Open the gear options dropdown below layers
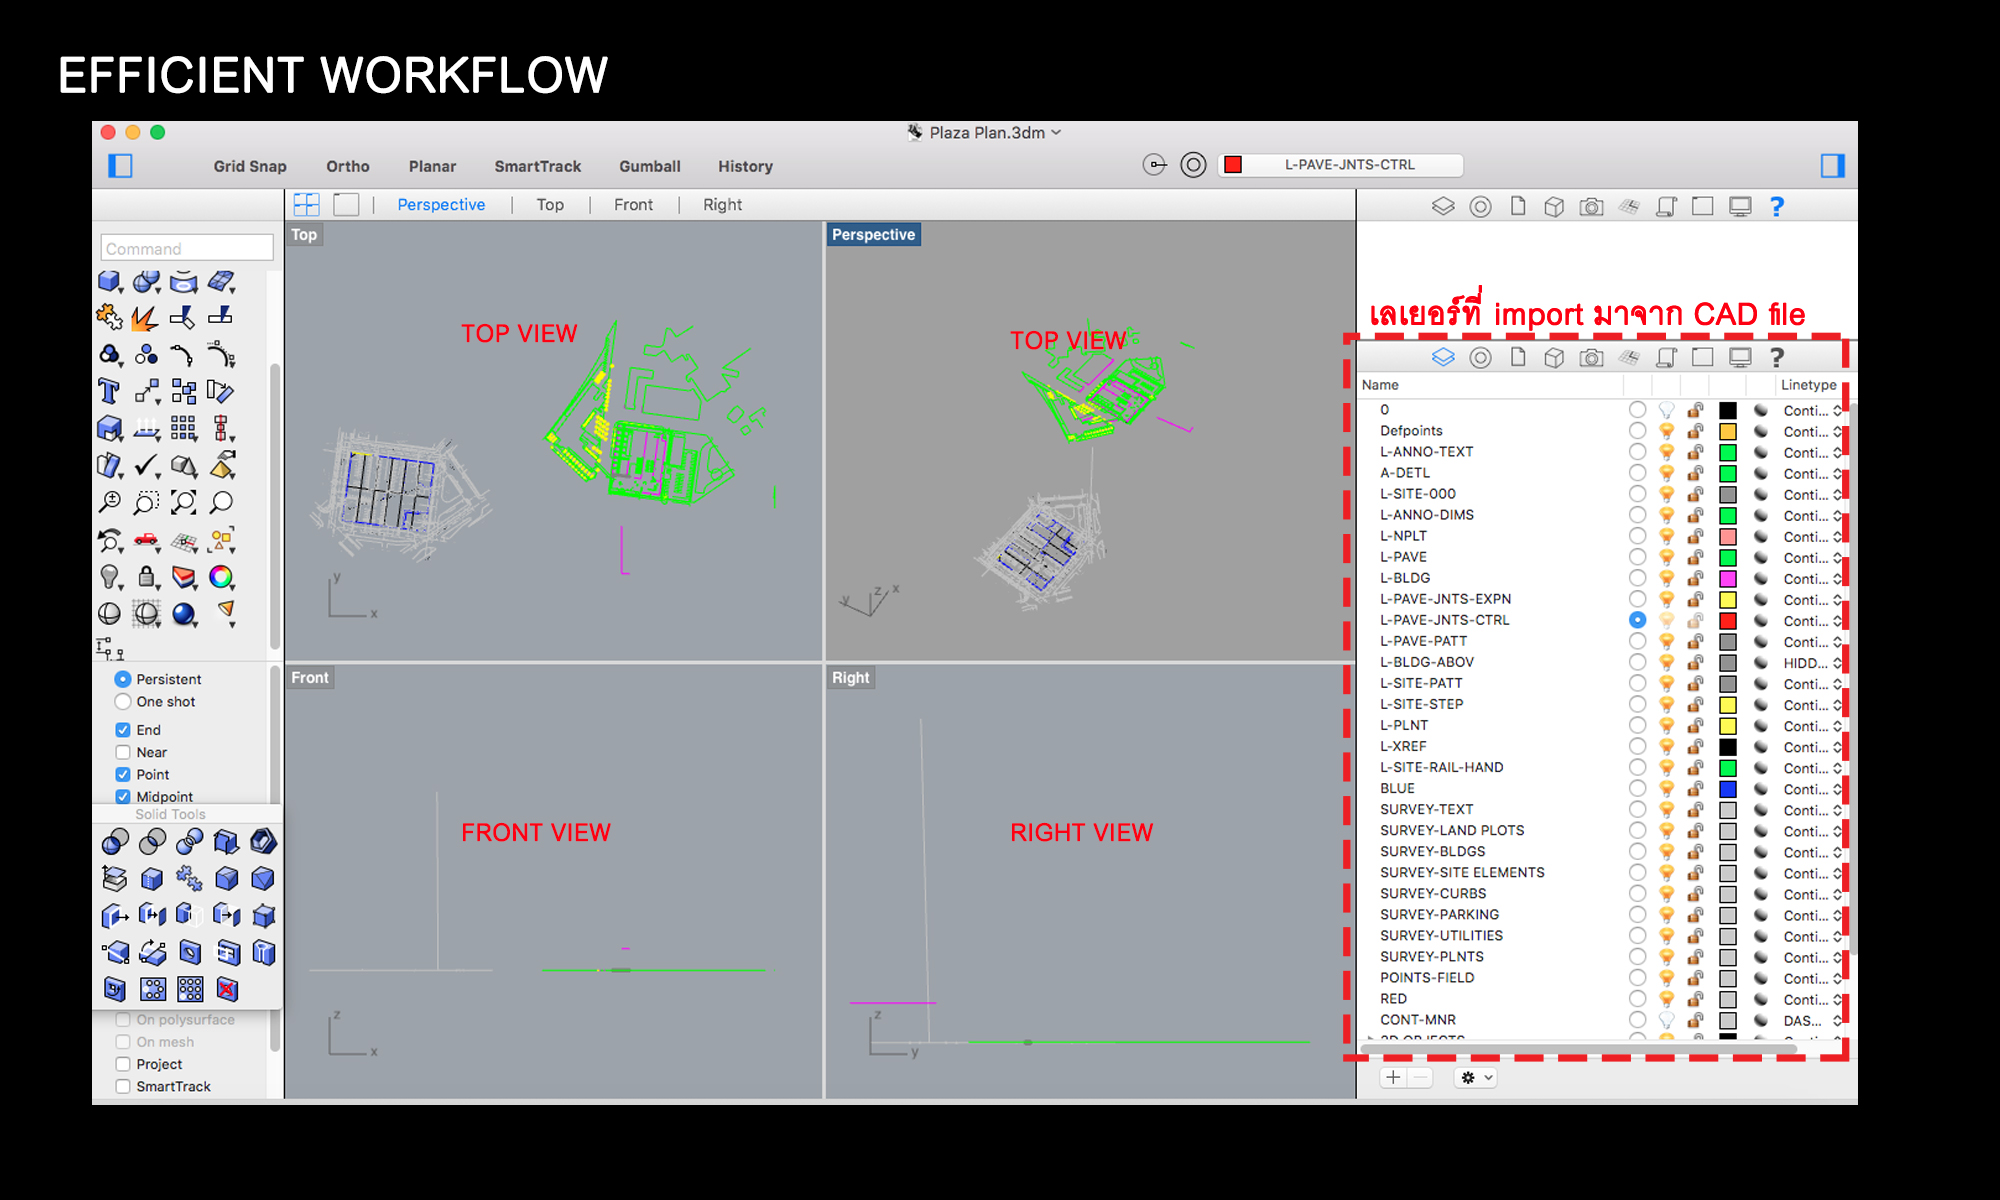The height and width of the screenshot is (1200, 2000). (x=1475, y=1077)
